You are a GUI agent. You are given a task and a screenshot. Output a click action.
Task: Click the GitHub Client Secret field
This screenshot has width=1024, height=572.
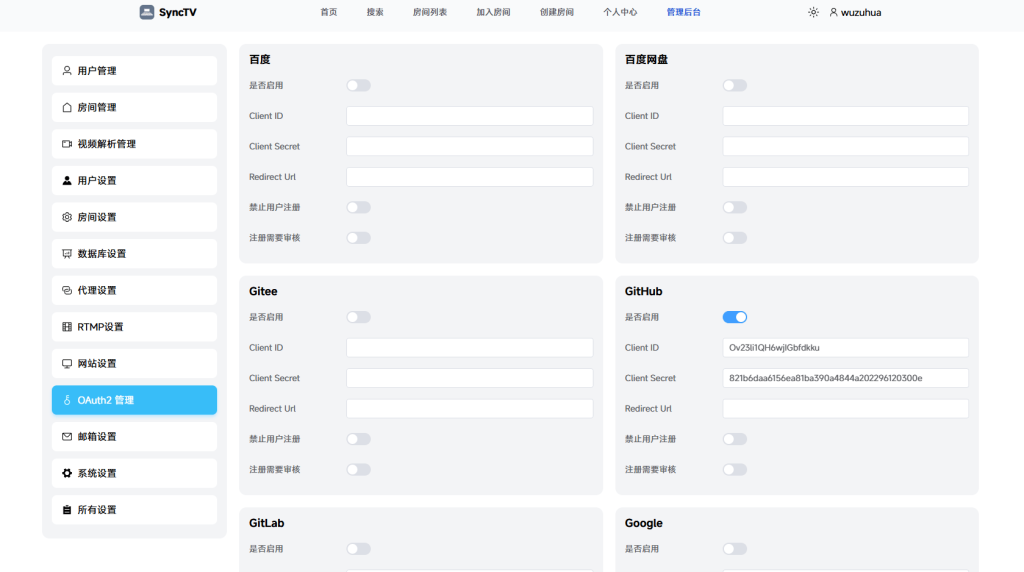click(846, 378)
